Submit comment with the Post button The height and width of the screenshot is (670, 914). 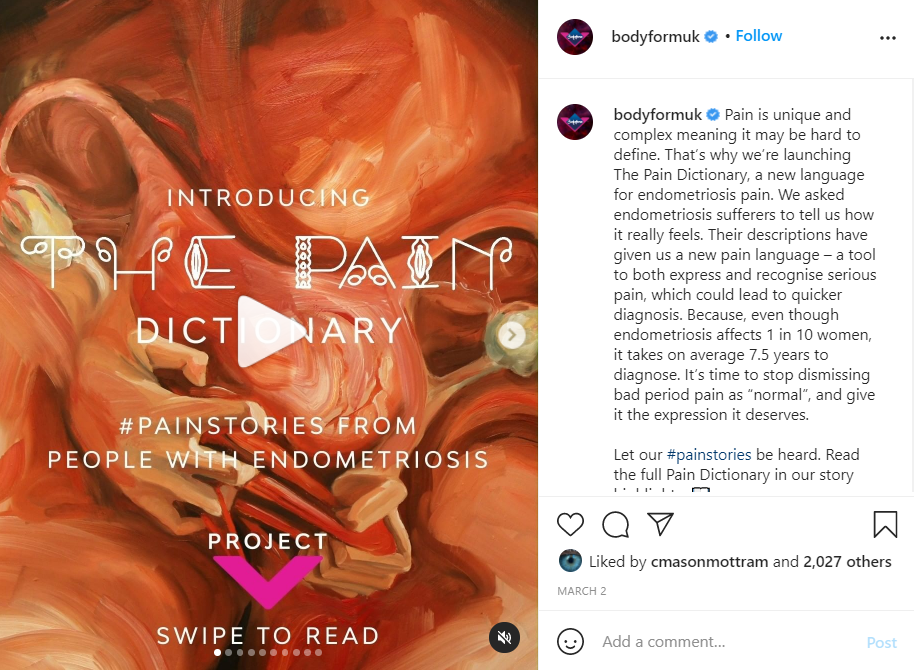click(881, 642)
